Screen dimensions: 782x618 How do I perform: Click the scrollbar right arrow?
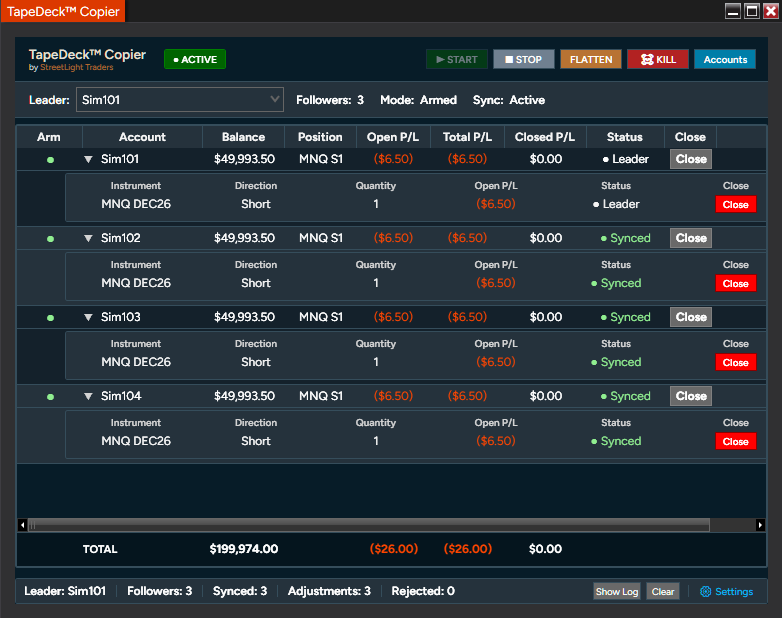coord(760,525)
